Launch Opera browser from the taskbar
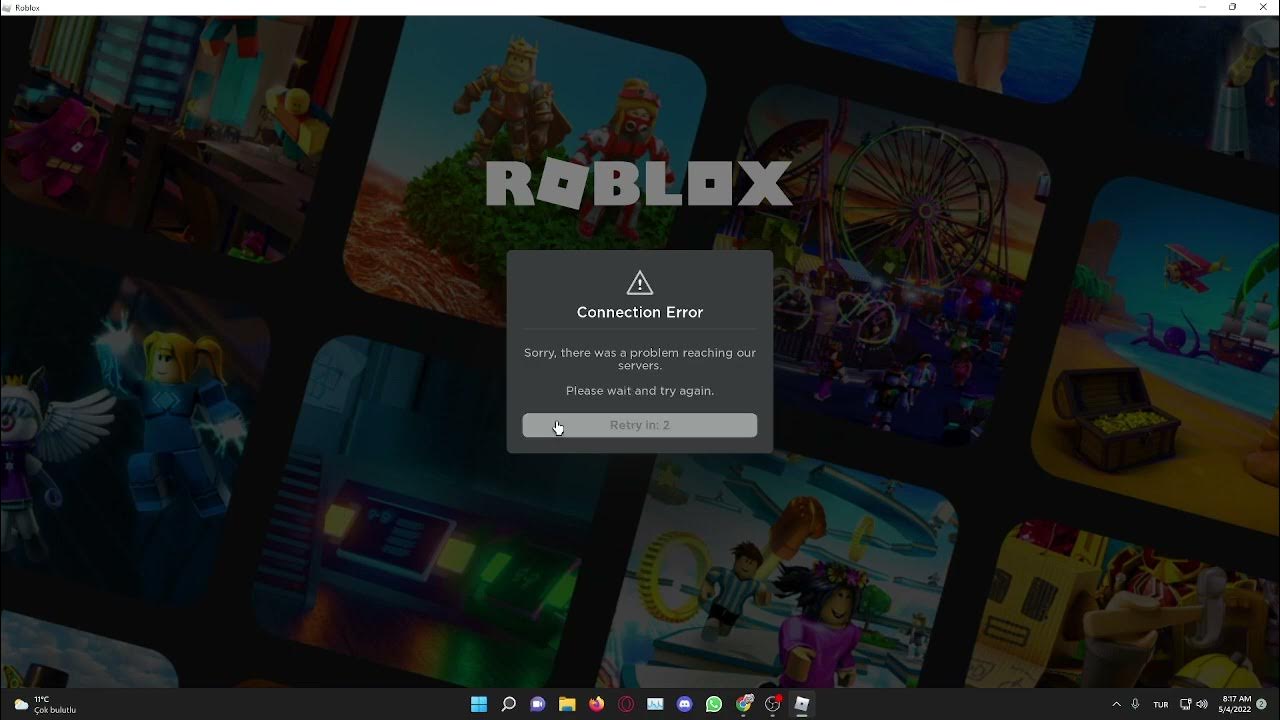 (626, 704)
